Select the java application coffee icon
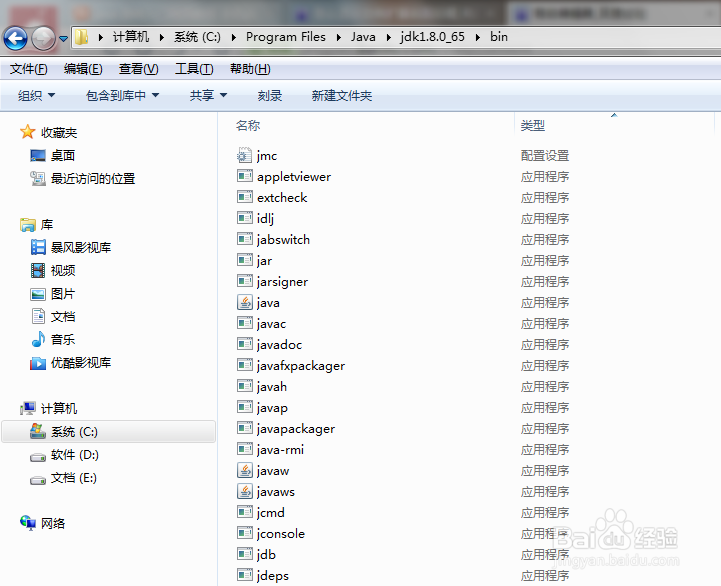Screen dimensions: 721x586 (x=245, y=302)
